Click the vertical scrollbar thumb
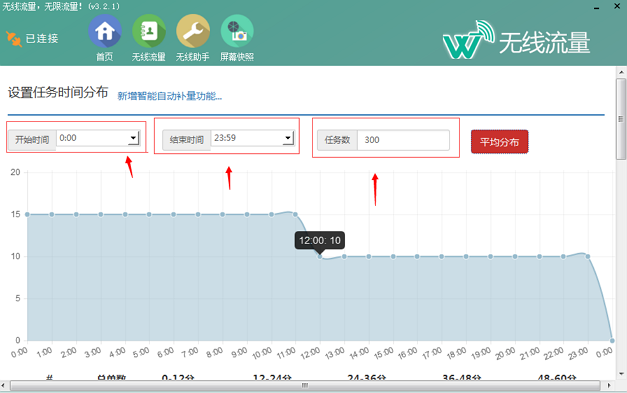The height and width of the screenshot is (393, 627). 621,119
